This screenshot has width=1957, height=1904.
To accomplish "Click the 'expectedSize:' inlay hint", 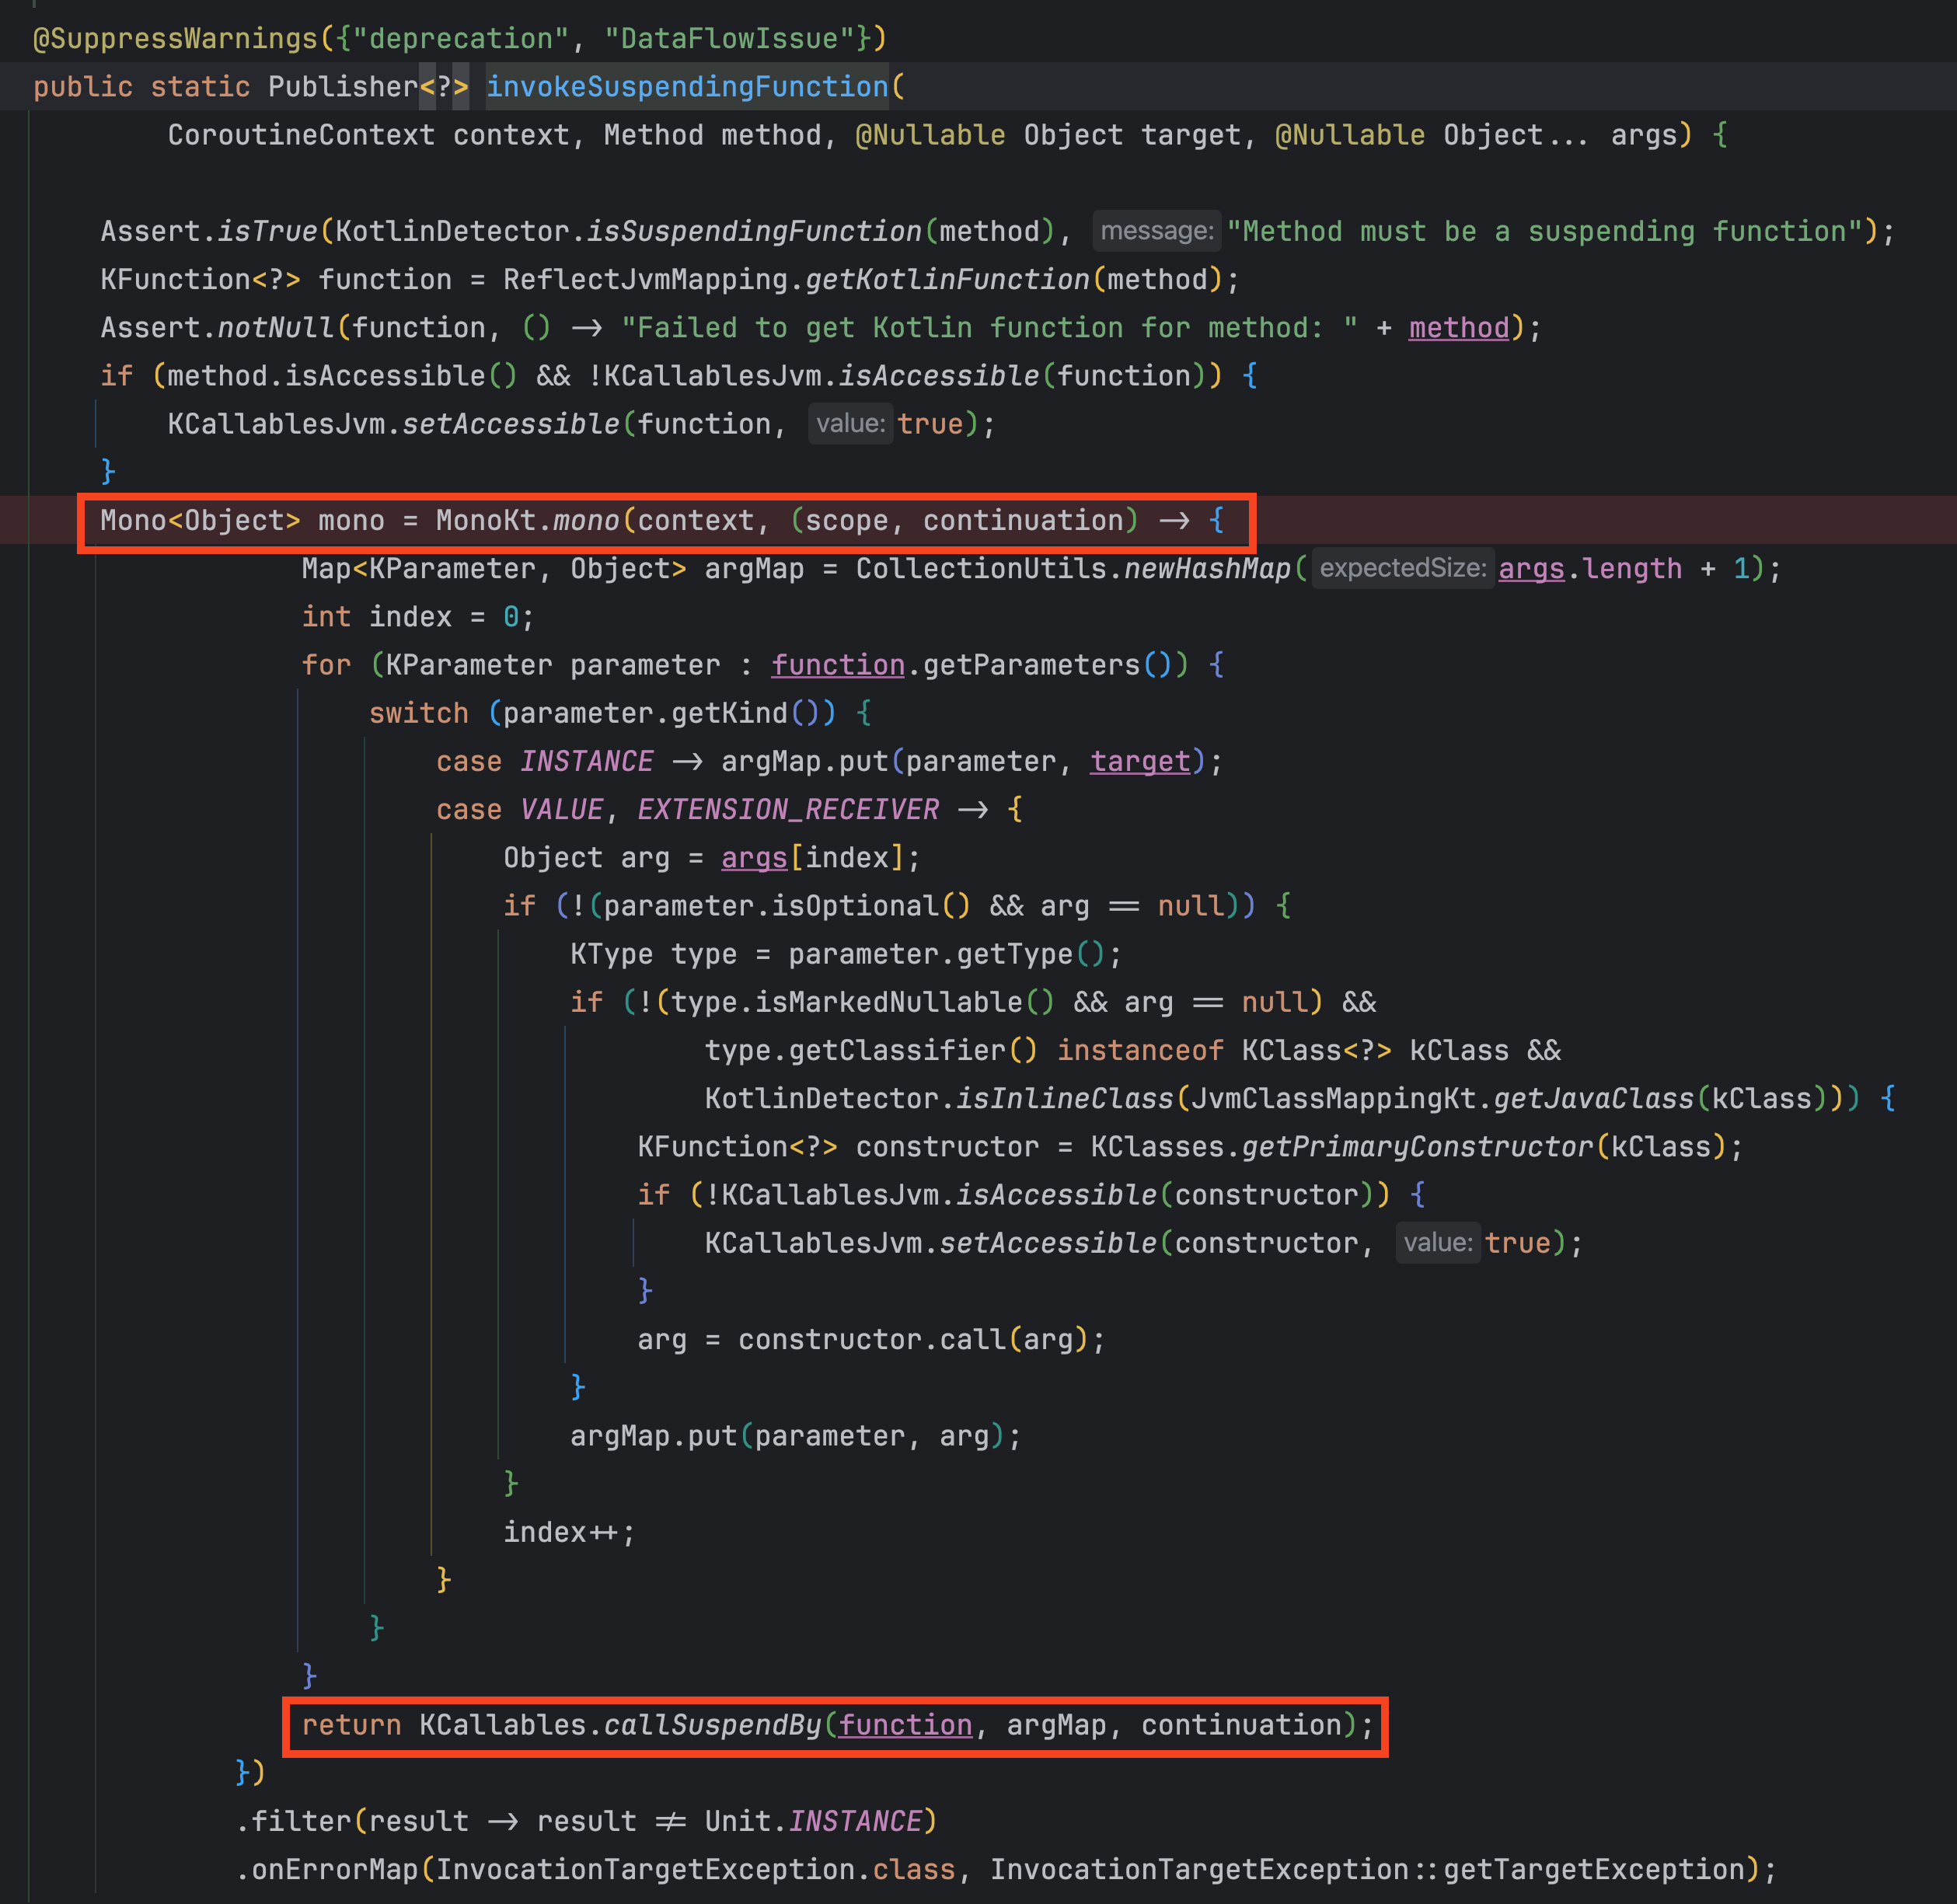I will [x=1402, y=568].
